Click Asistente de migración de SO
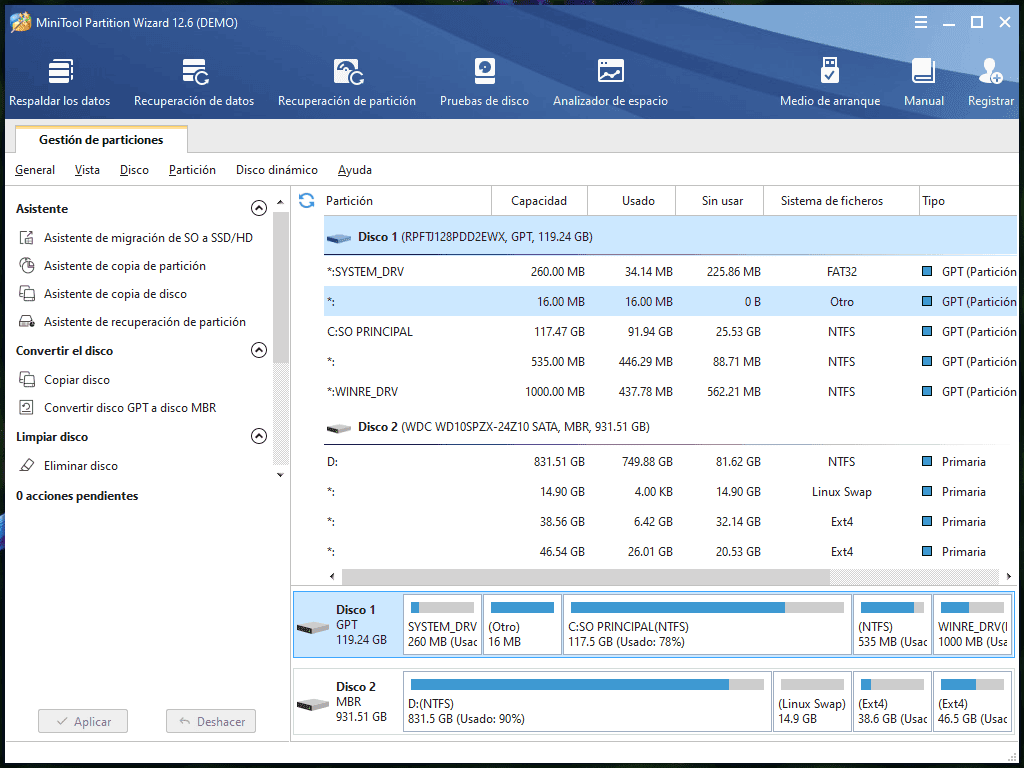Viewport: 1024px width, 768px height. (x=148, y=238)
